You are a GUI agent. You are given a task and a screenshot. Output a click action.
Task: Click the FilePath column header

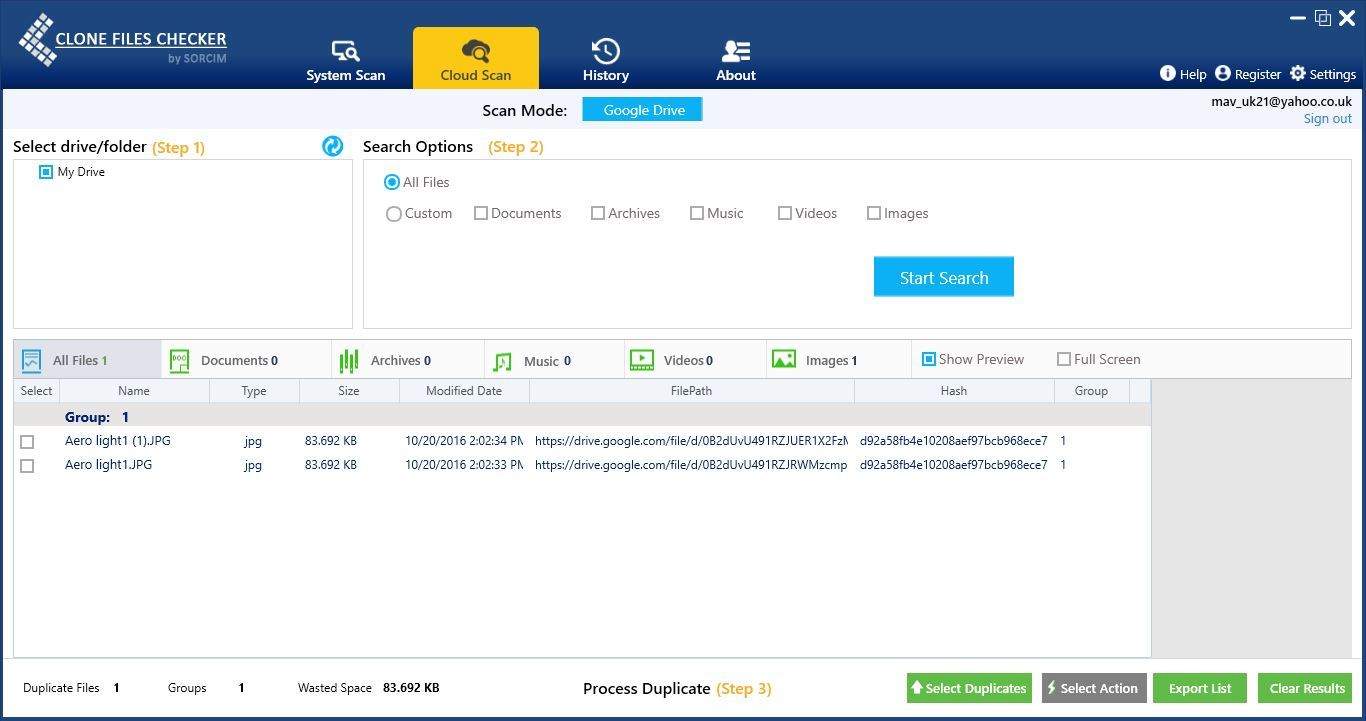click(692, 391)
